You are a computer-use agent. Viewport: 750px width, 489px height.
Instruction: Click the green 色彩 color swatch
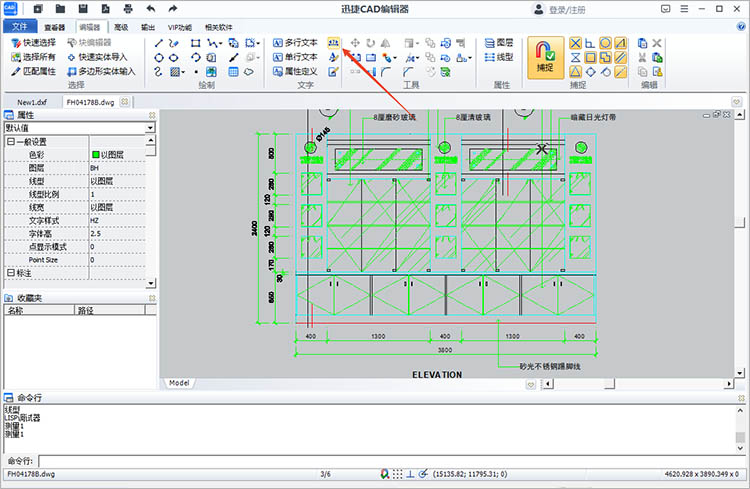click(x=96, y=155)
